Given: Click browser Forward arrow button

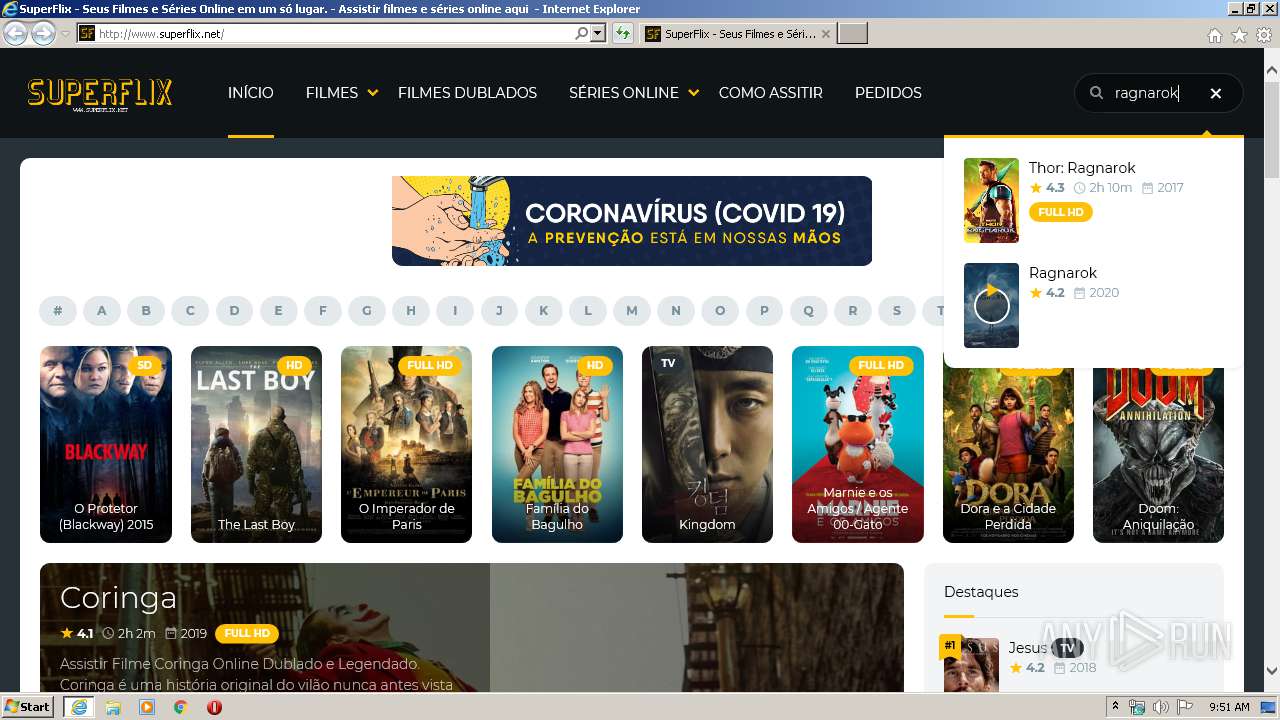Looking at the screenshot, I should coord(43,33).
